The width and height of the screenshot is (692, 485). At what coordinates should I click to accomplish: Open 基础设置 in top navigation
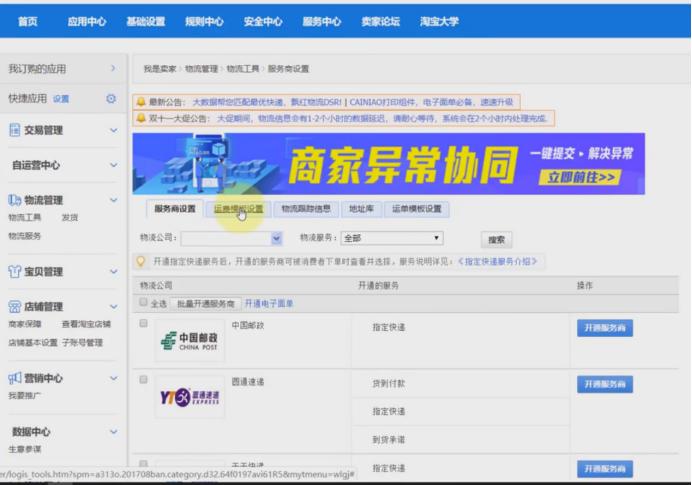pos(146,21)
